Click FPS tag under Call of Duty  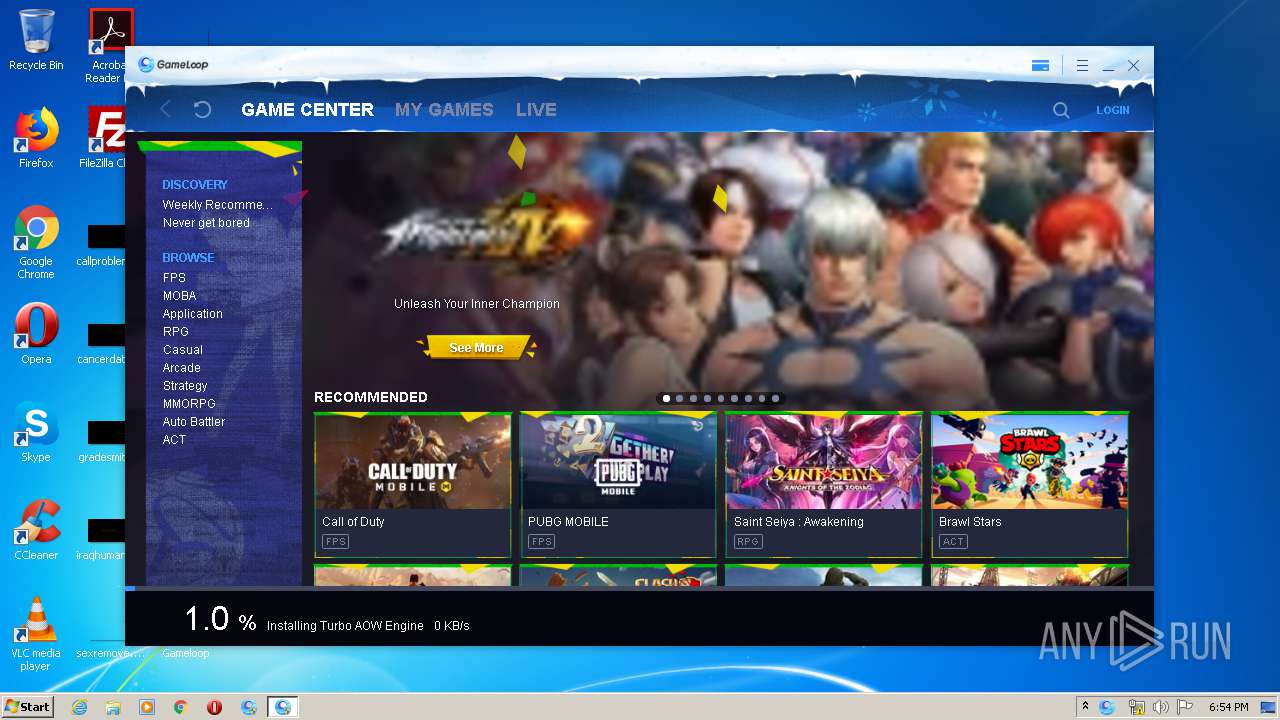pos(334,542)
